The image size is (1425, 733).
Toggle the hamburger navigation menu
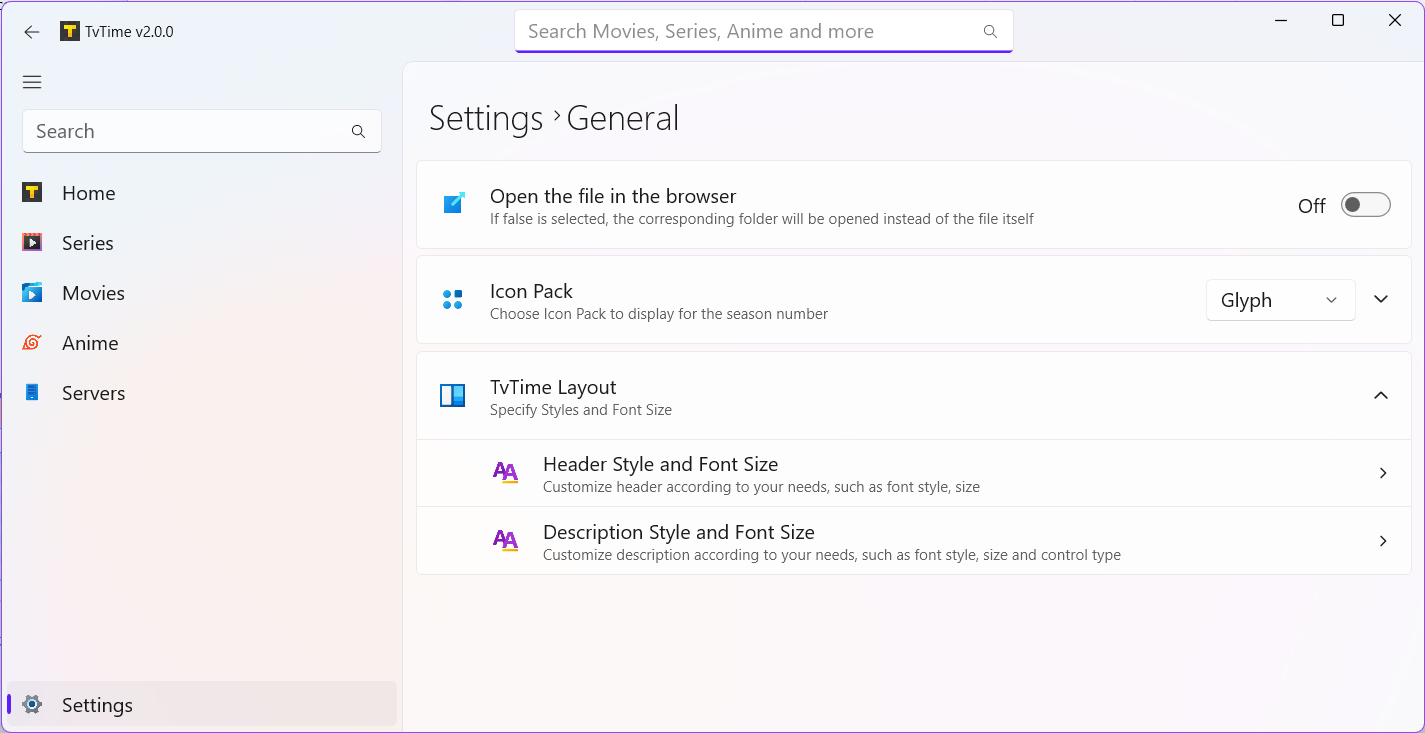(x=32, y=82)
